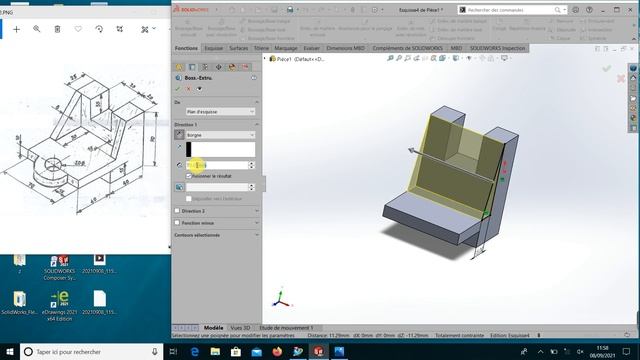Enable the Fonction mince checkbox

tap(177, 223)
